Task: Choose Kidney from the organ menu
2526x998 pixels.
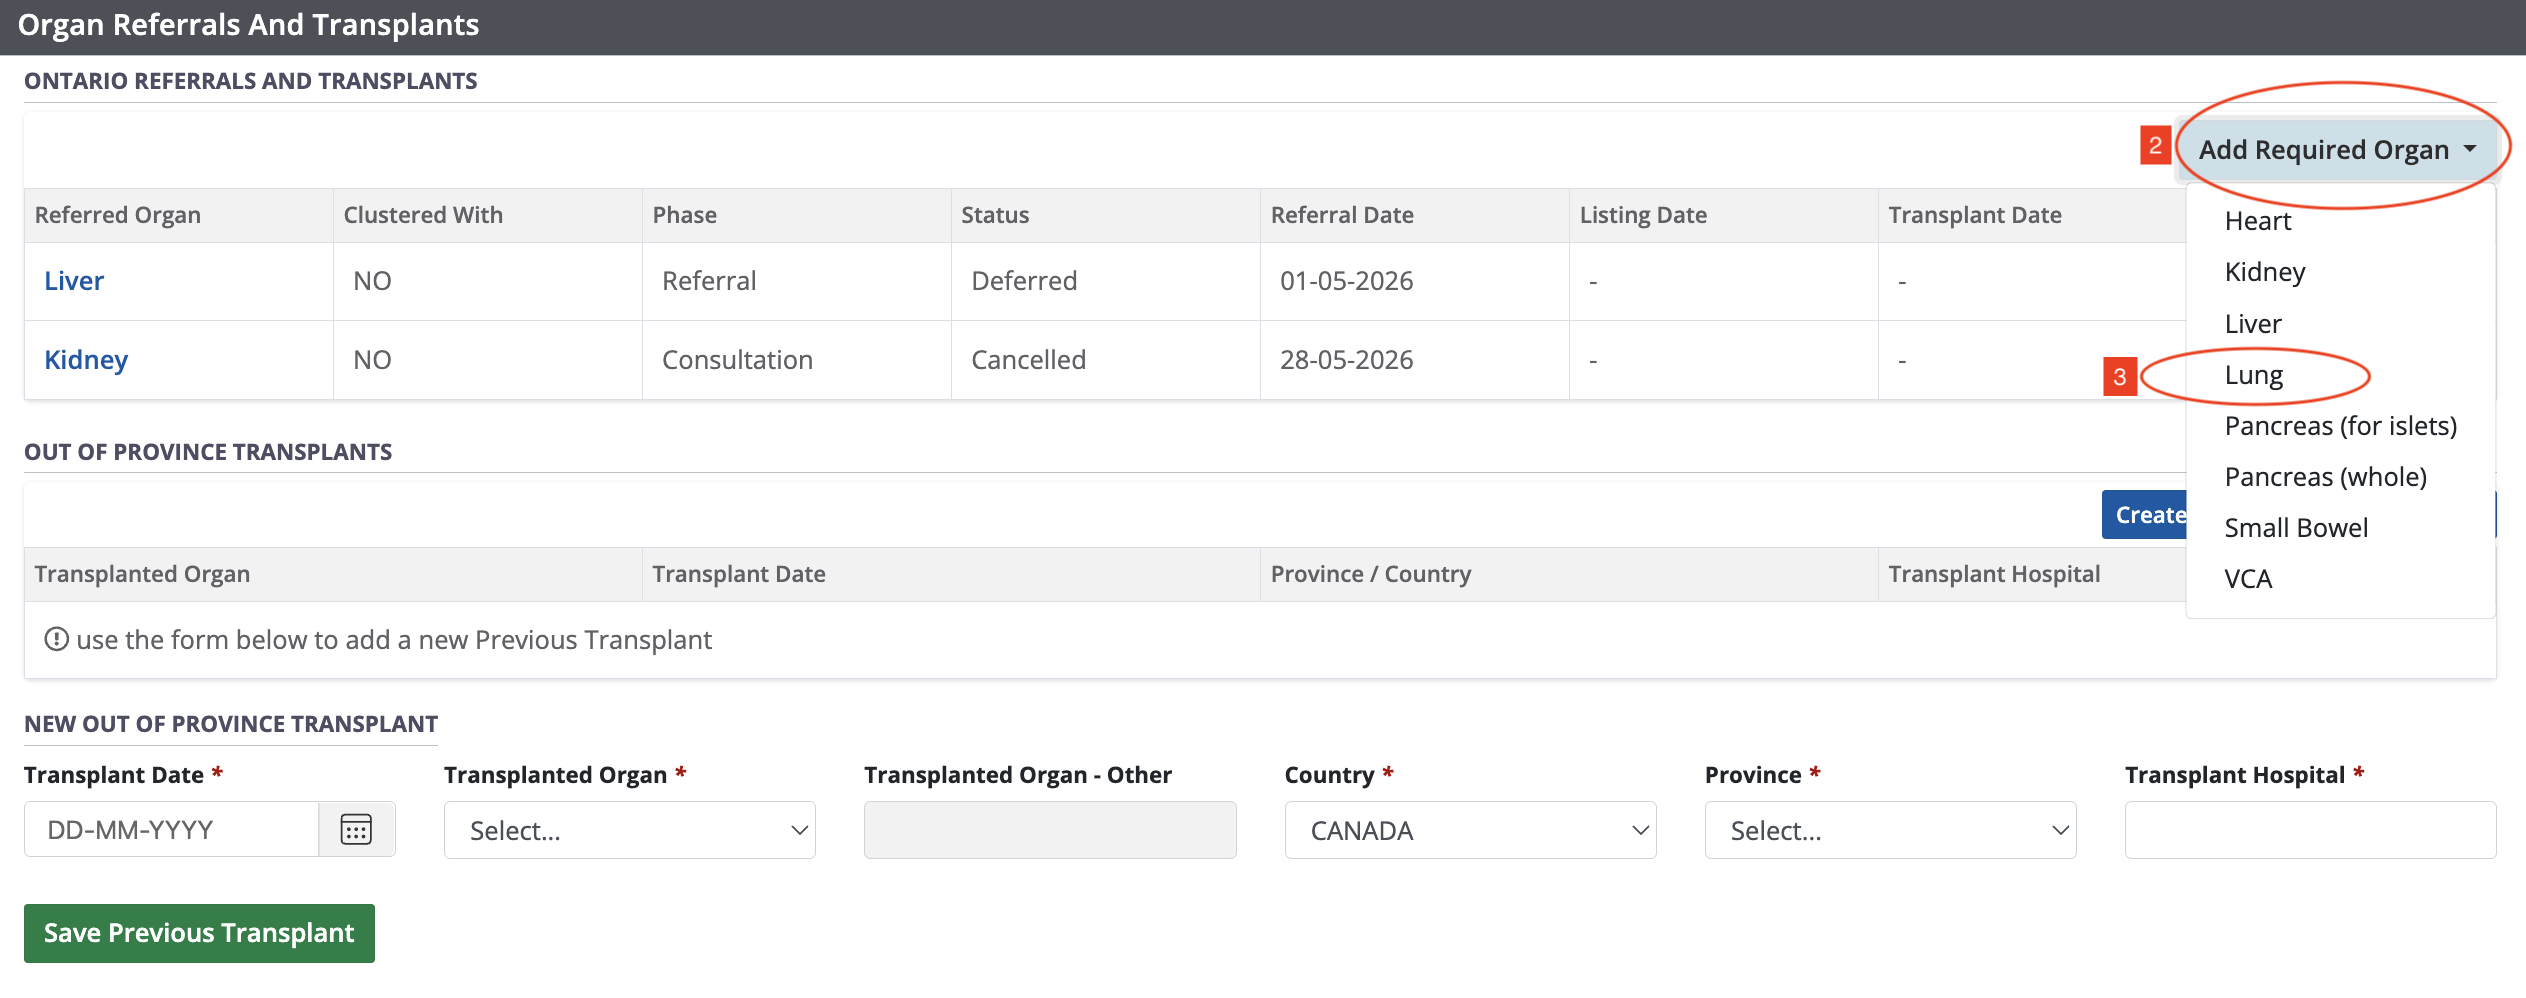Action: click(2265, 272)
